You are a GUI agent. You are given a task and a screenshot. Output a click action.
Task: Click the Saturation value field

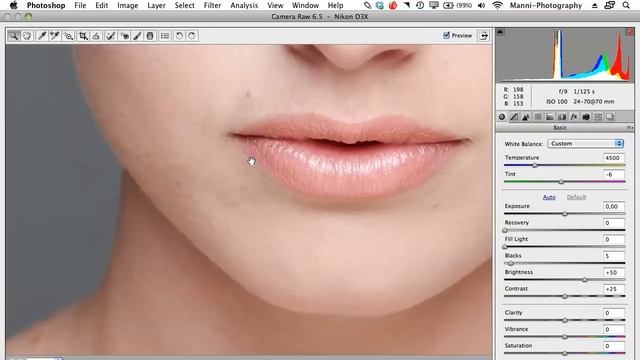tap(613, 346)
